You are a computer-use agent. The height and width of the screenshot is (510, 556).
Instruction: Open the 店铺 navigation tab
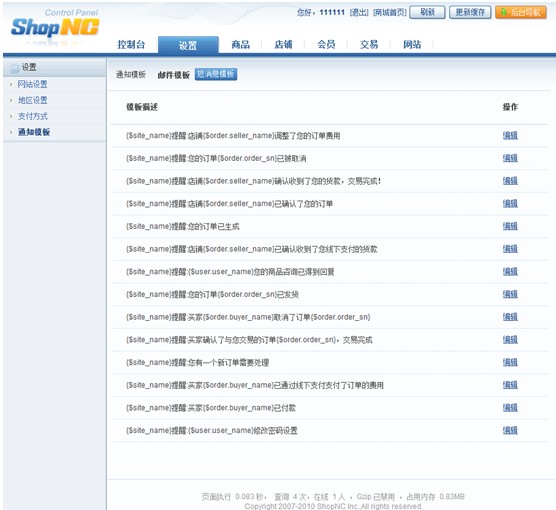coord(283,45)
